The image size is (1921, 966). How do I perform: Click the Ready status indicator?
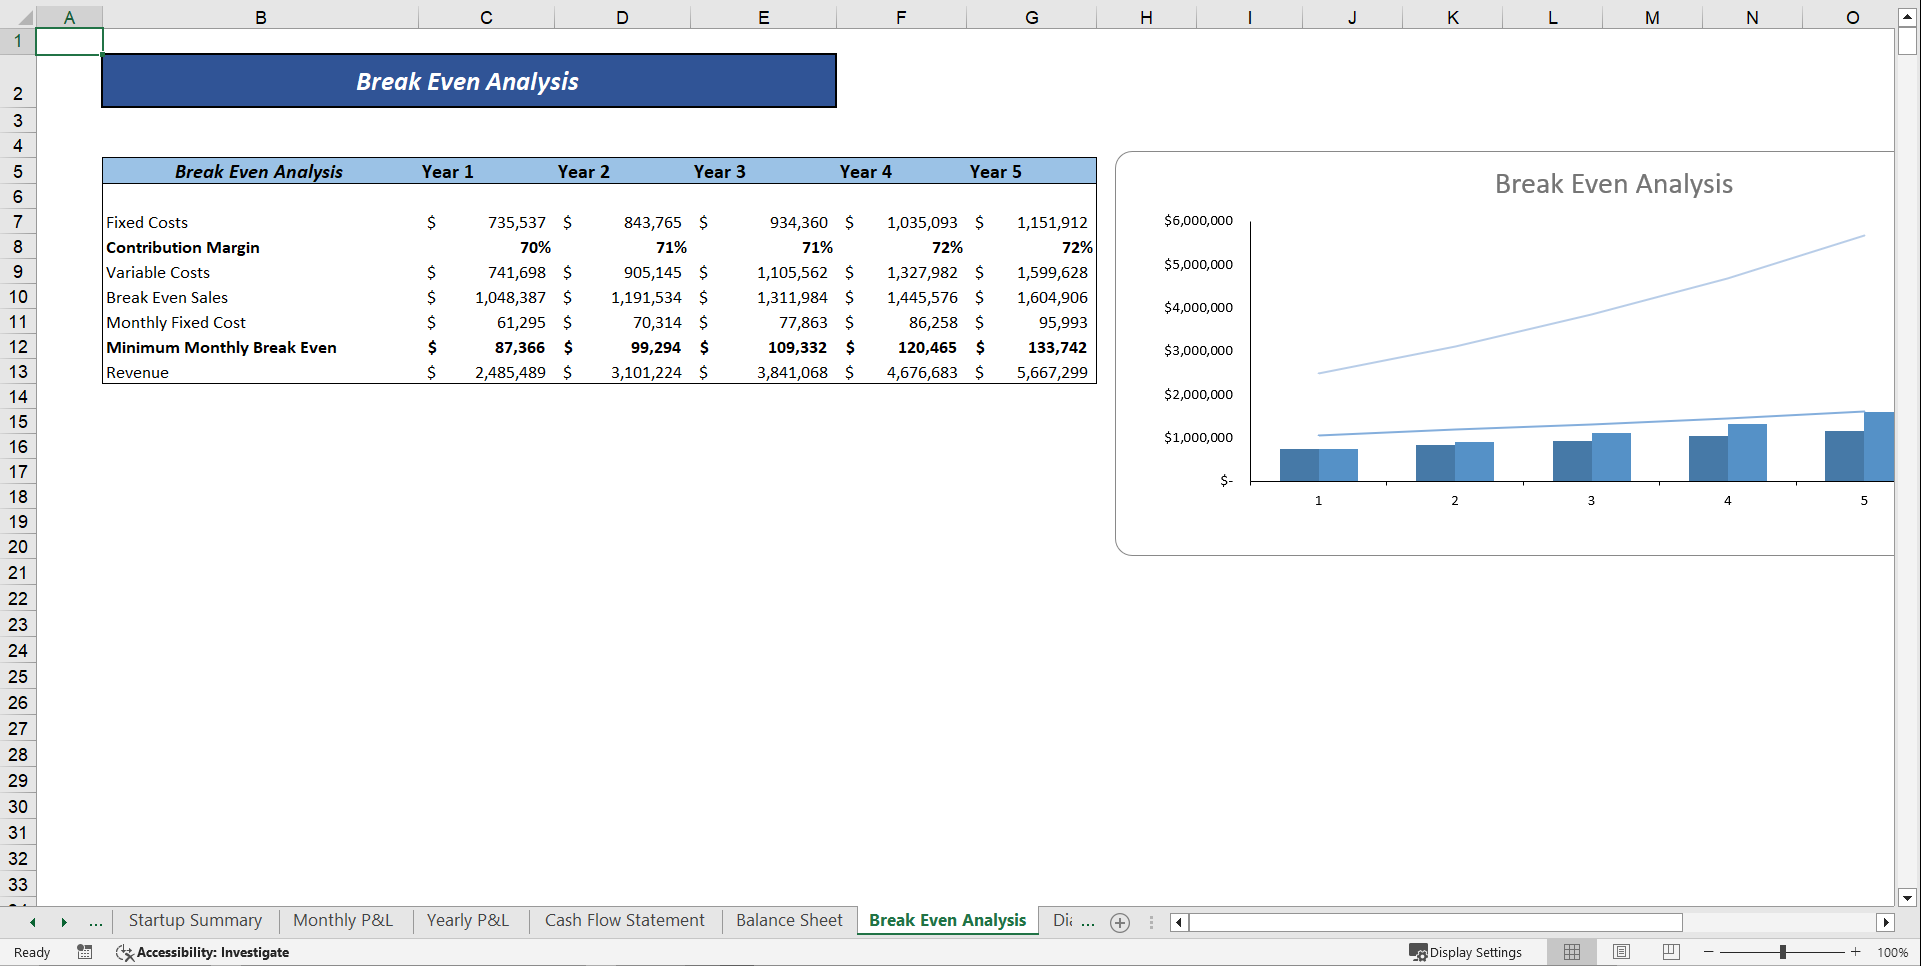click(x=32, y=952)
